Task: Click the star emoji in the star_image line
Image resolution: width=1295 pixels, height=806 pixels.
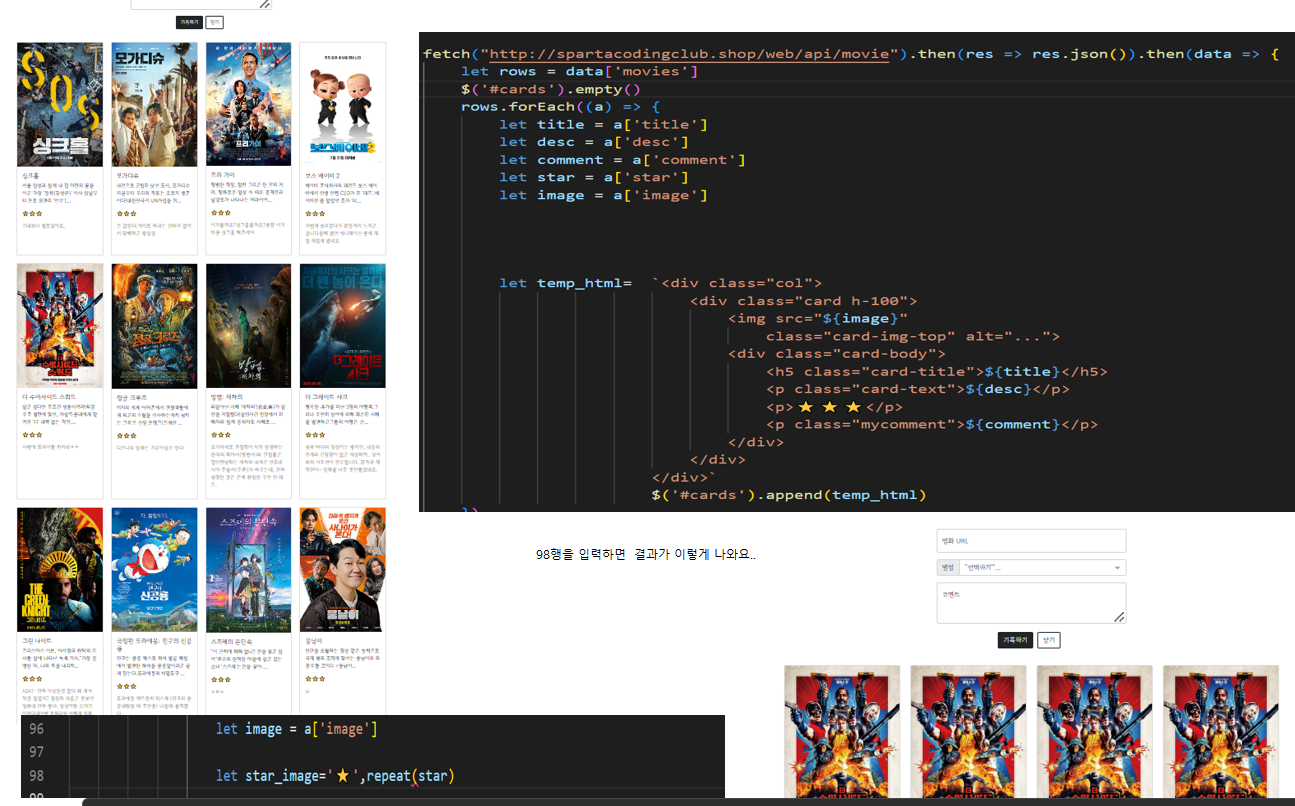Action: tap(342, 776)
